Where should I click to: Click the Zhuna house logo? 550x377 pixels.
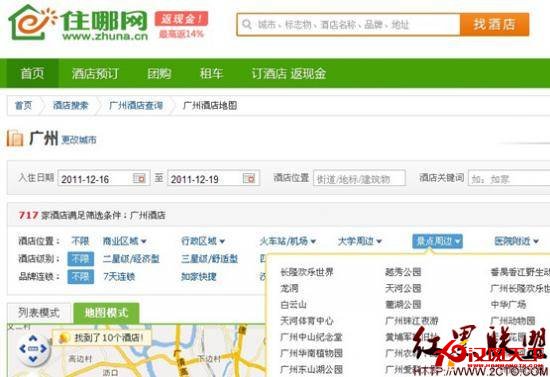pos(33,22)
